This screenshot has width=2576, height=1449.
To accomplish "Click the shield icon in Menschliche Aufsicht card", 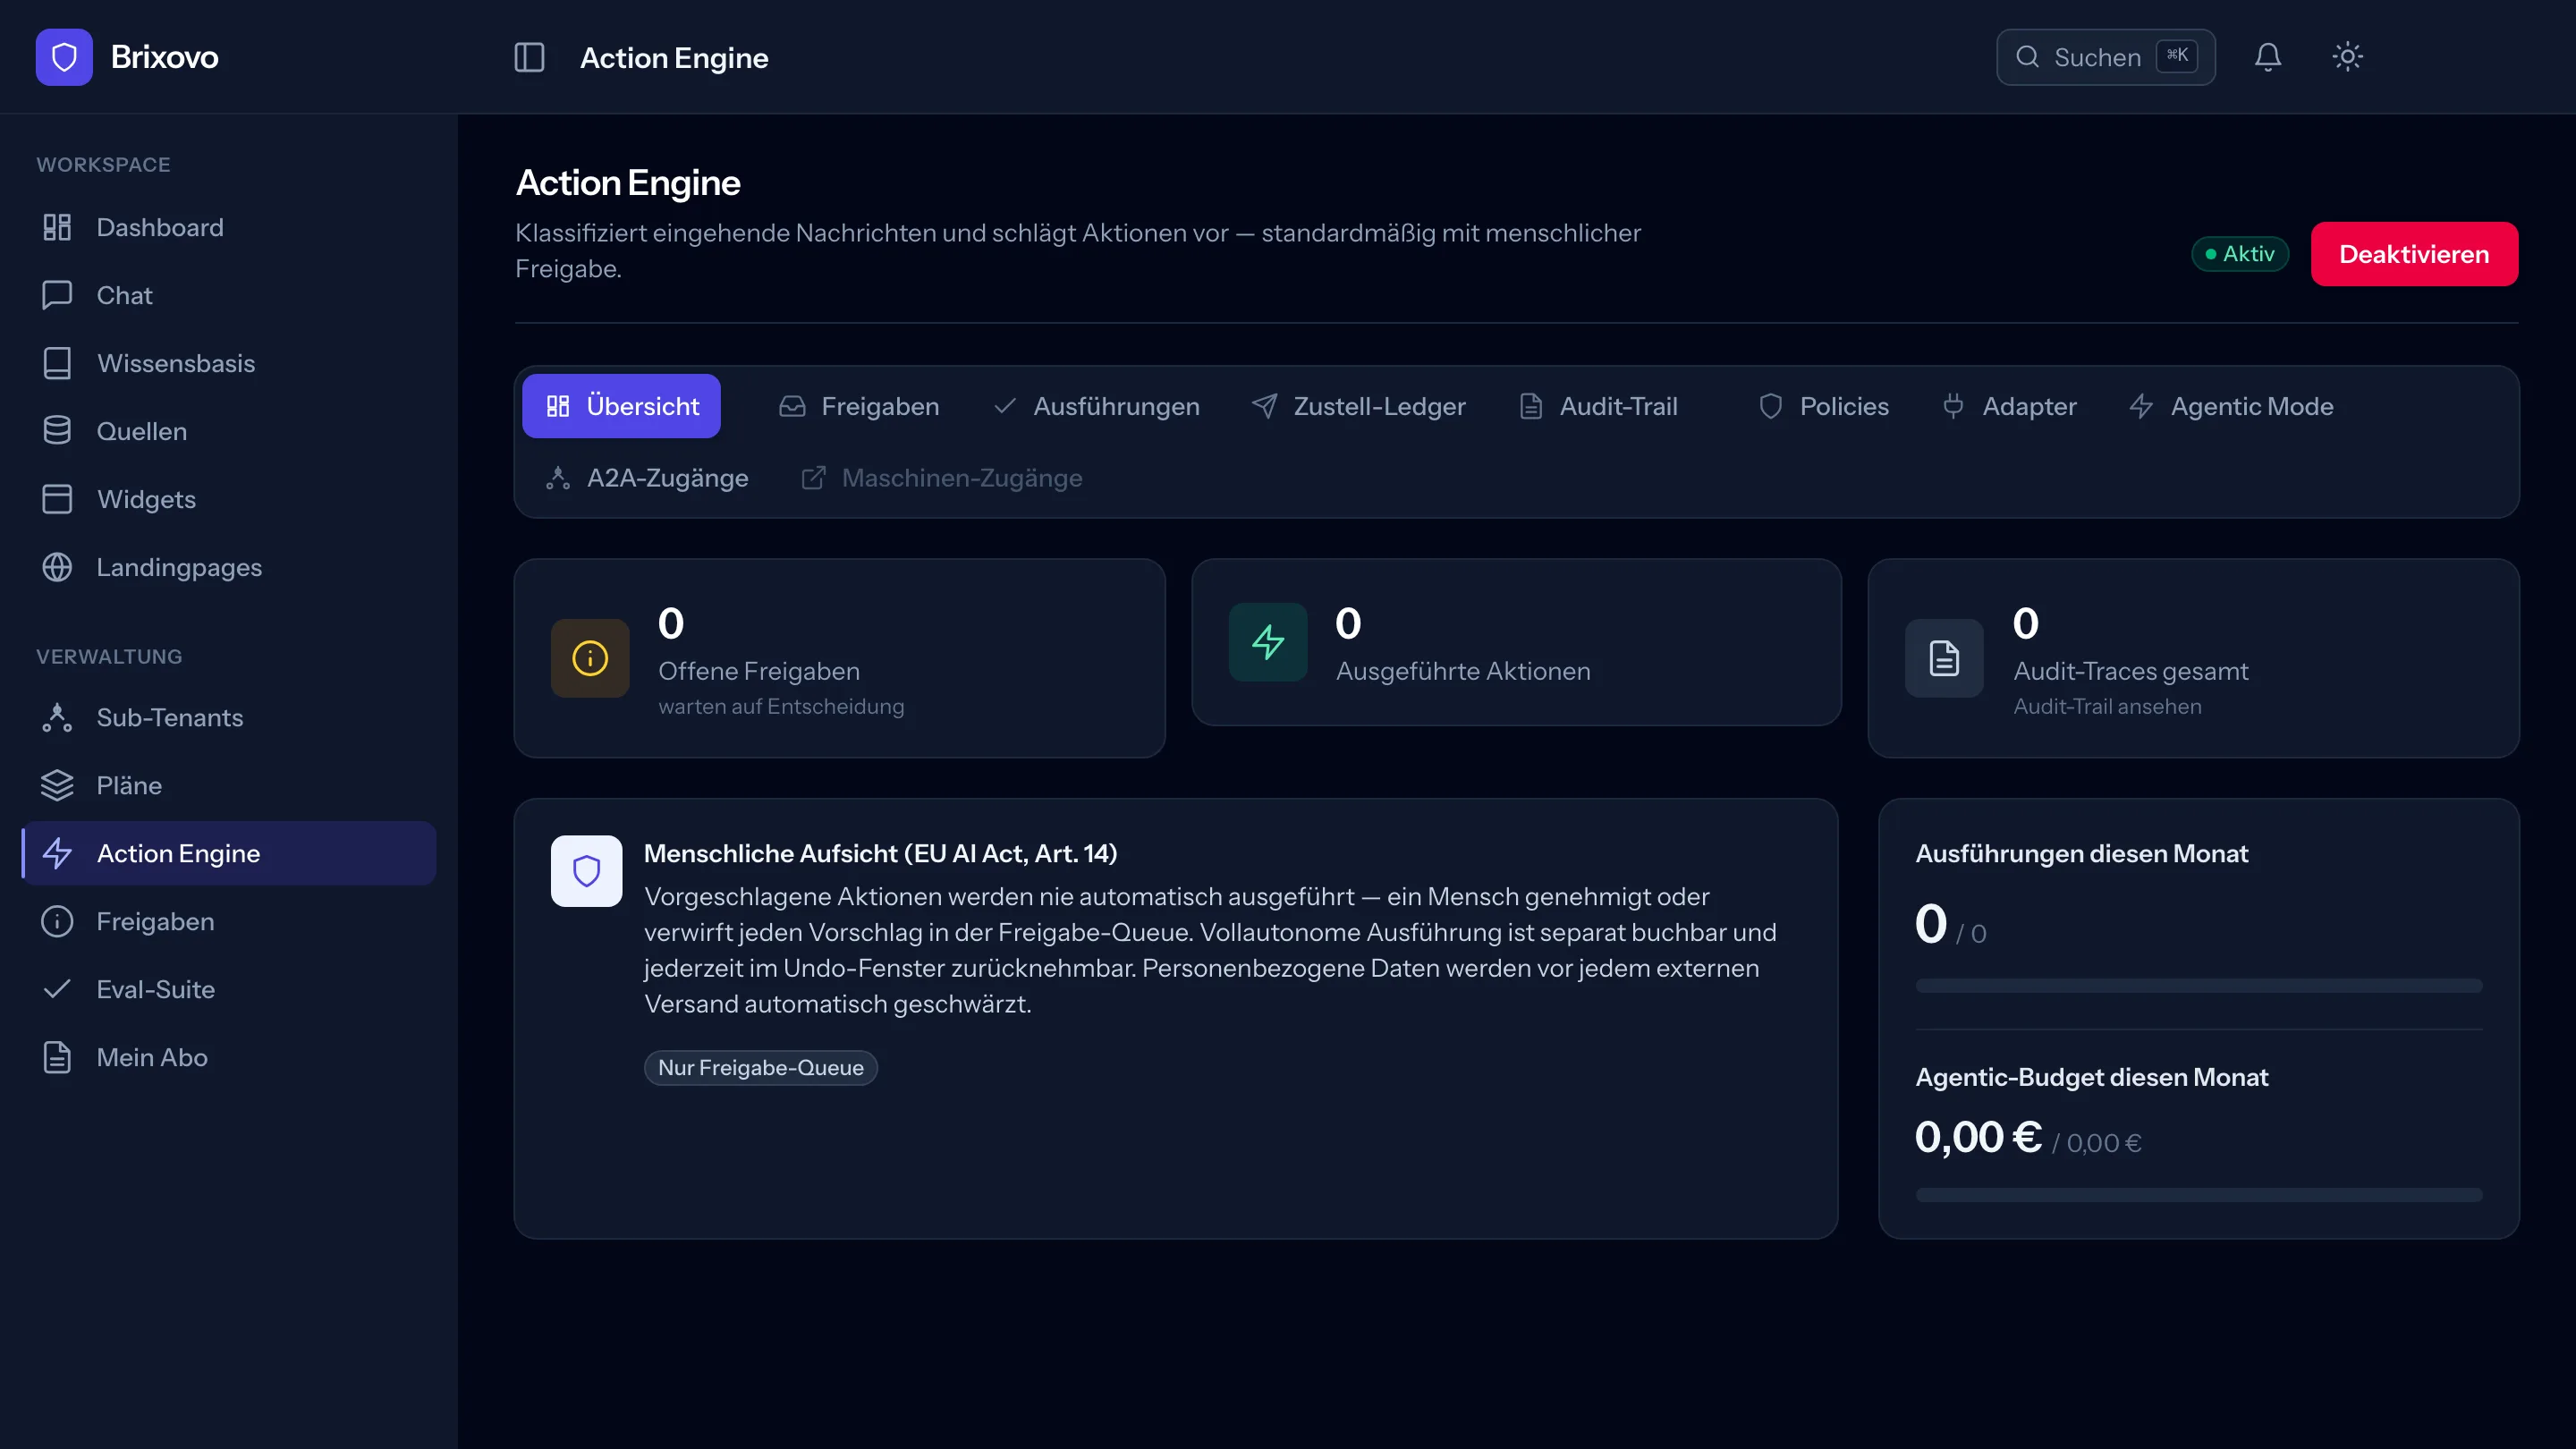I will [586, 871].
